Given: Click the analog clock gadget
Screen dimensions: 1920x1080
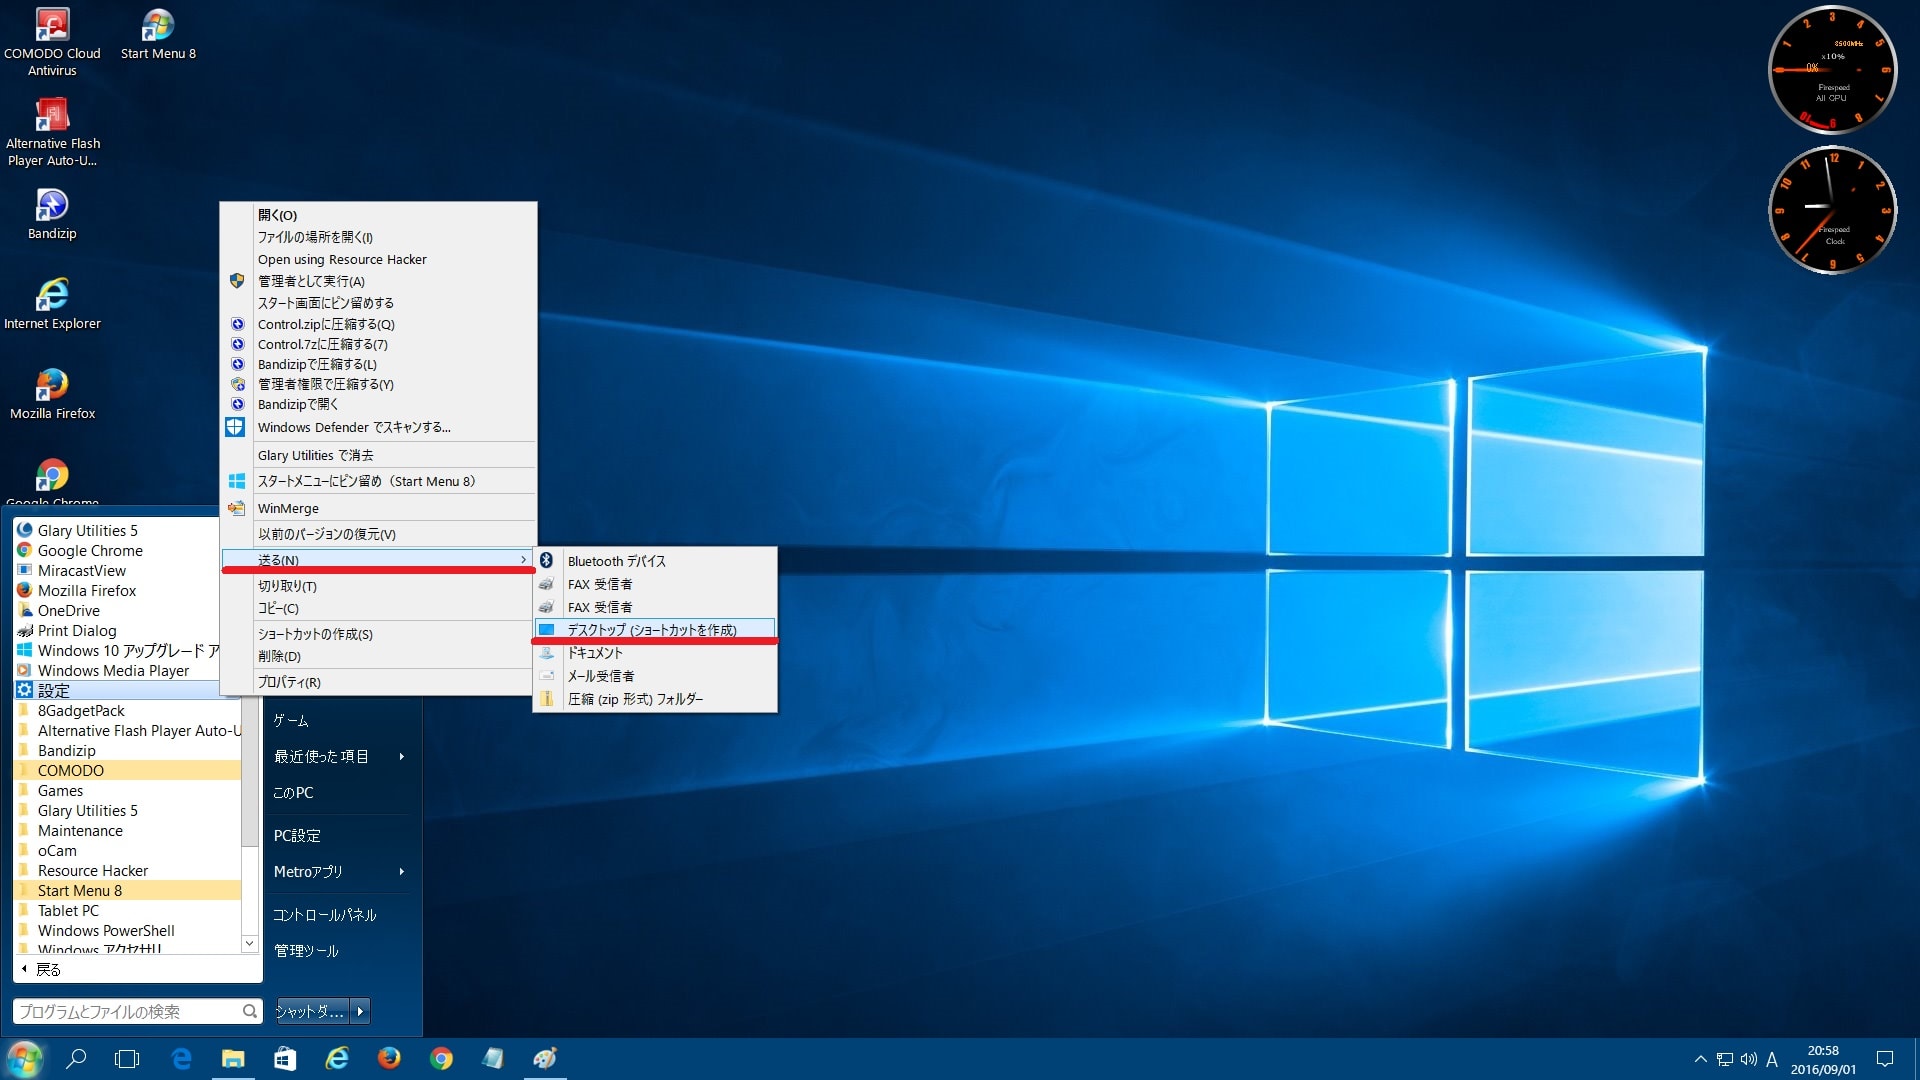Looking at the screenshot, I should (x=1832, y=210).
